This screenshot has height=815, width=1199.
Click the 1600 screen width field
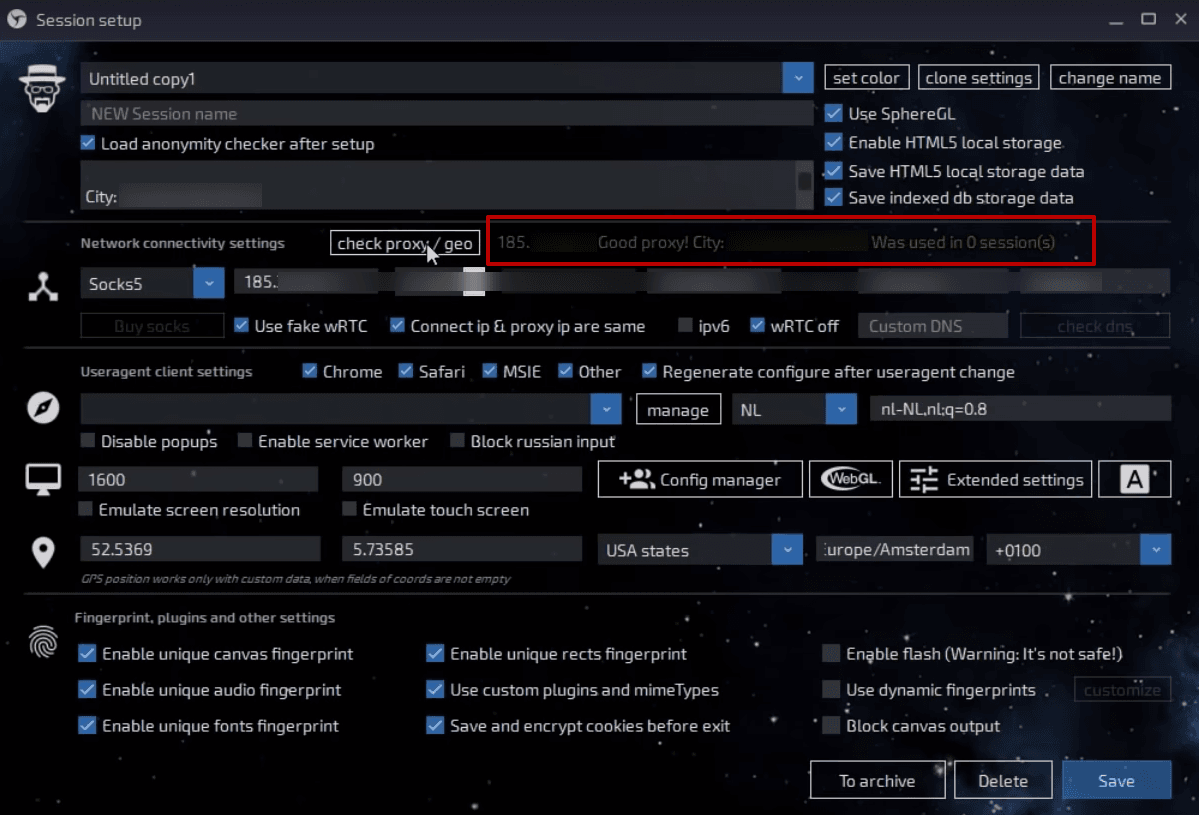coord(198,479)
